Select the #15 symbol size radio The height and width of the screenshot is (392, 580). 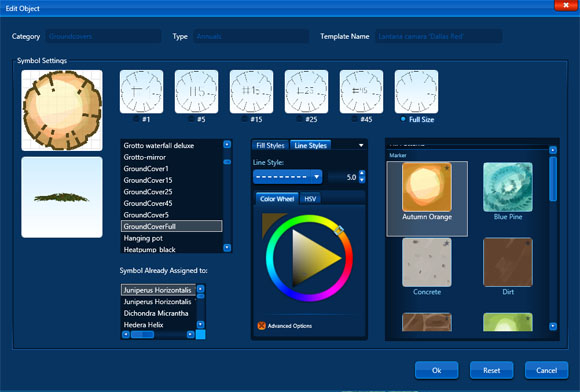245,119
